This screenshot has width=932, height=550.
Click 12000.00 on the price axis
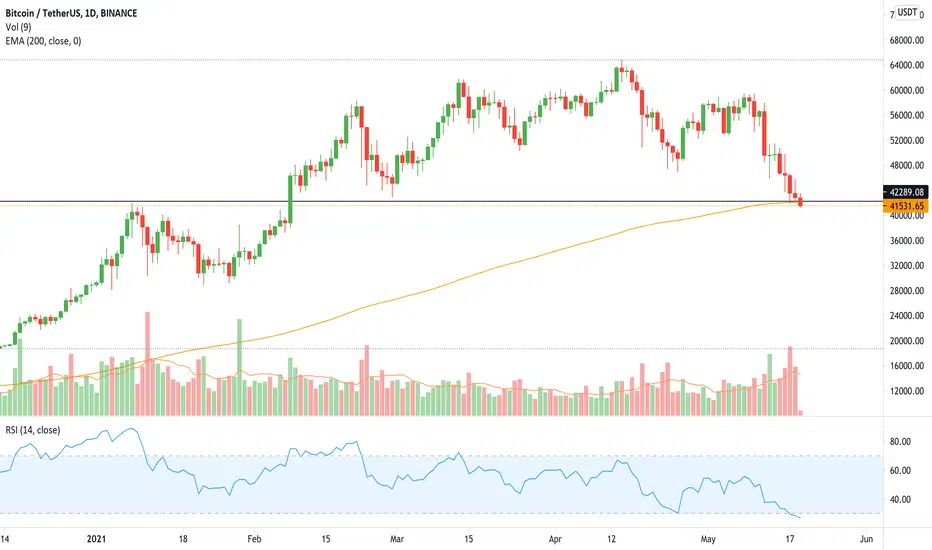point(906,391)
